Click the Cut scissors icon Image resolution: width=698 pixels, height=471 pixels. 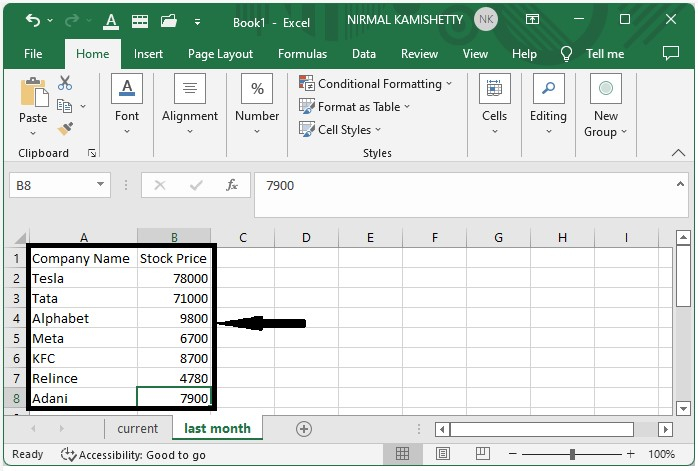(x=65, y=83)
